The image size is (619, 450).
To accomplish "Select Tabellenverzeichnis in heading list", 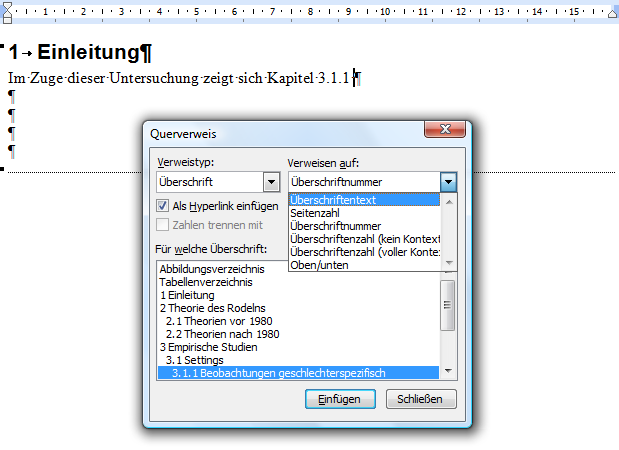I will click(206, 282).
